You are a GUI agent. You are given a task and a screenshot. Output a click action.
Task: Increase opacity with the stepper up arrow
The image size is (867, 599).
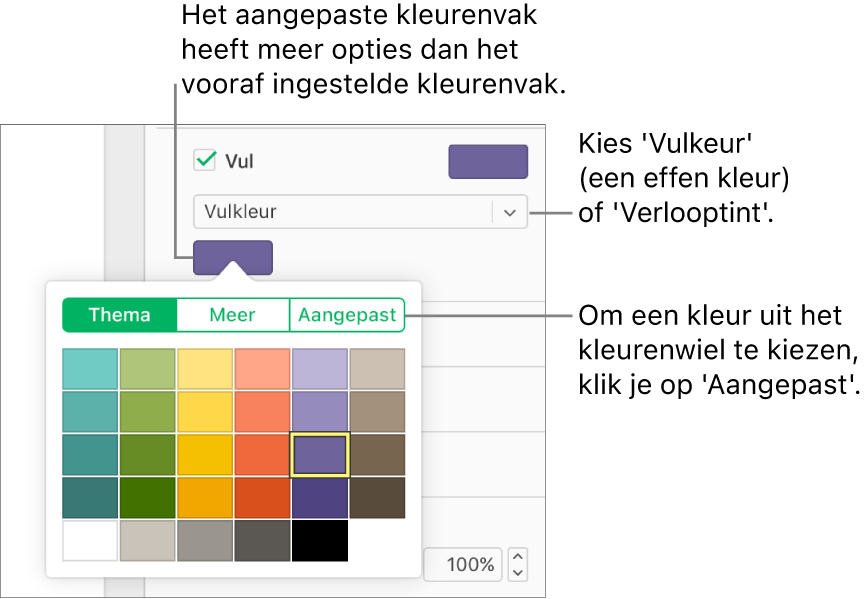[518, 557]
